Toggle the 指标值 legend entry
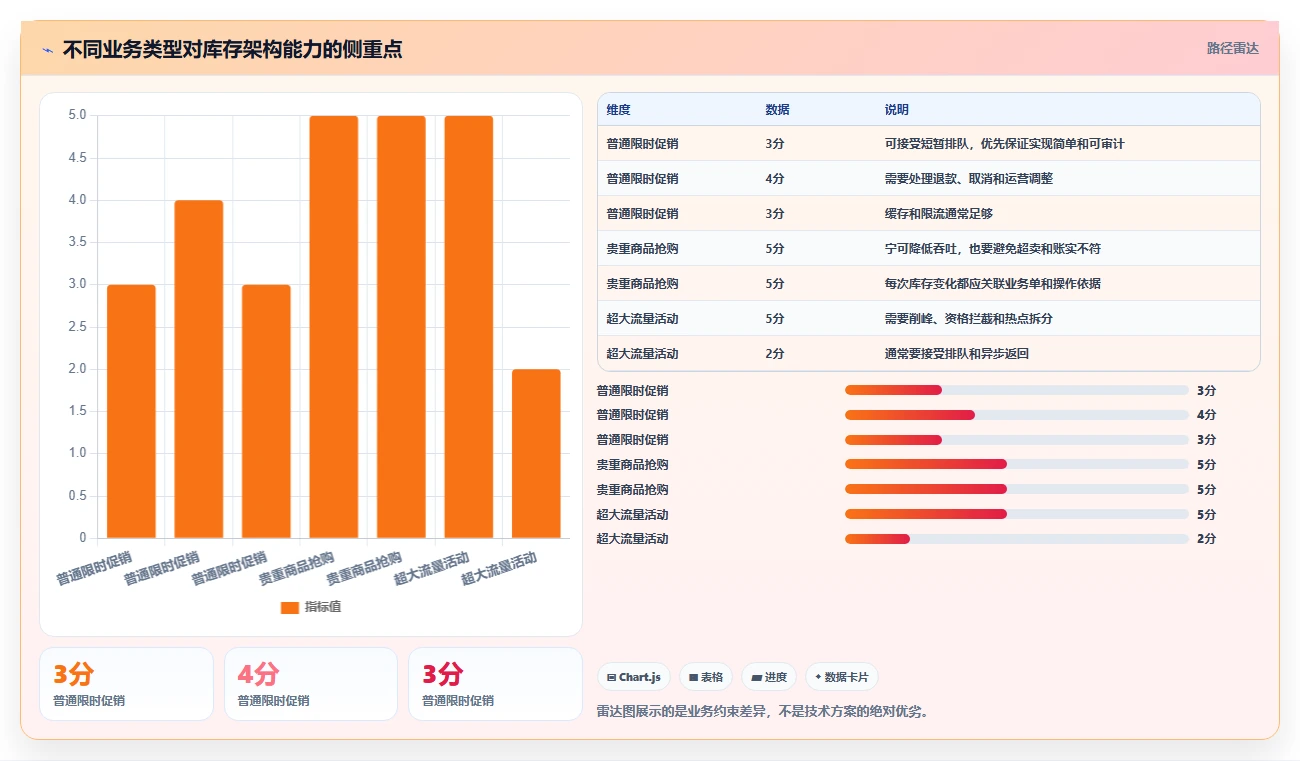The width and height of the screenshot is (1300, 761). [311, 607]
